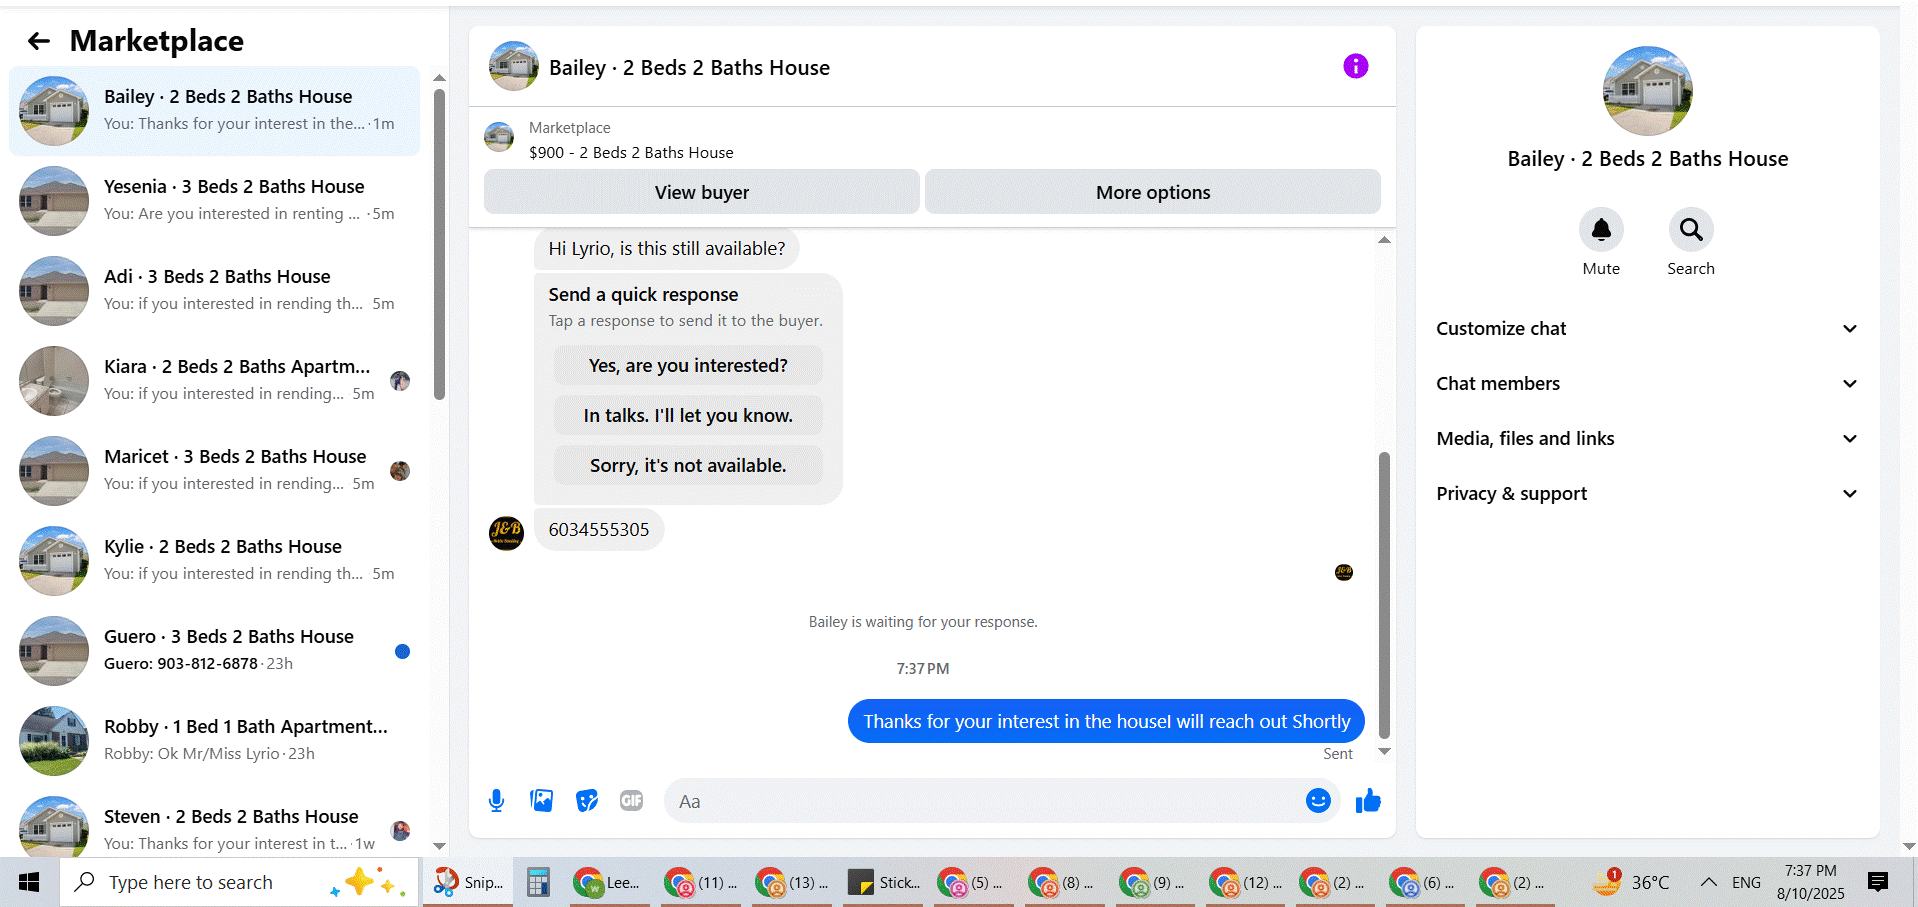1918x907 pixels.
Task: Select Yesenia's 3 Beds 2 Baths chat
Action: pos(215,200)
